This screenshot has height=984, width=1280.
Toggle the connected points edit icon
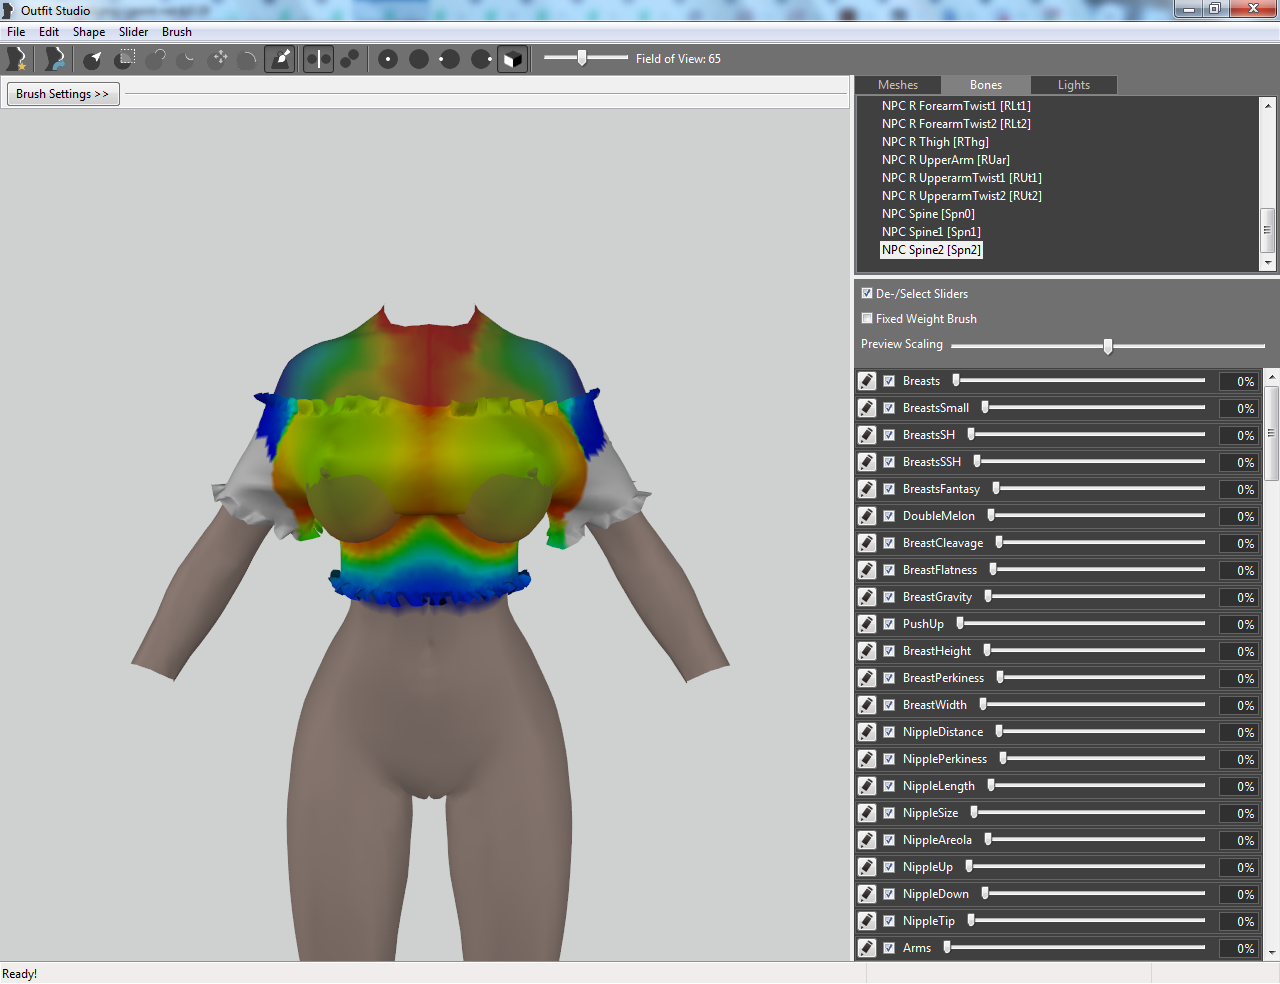tap(350, 59)
